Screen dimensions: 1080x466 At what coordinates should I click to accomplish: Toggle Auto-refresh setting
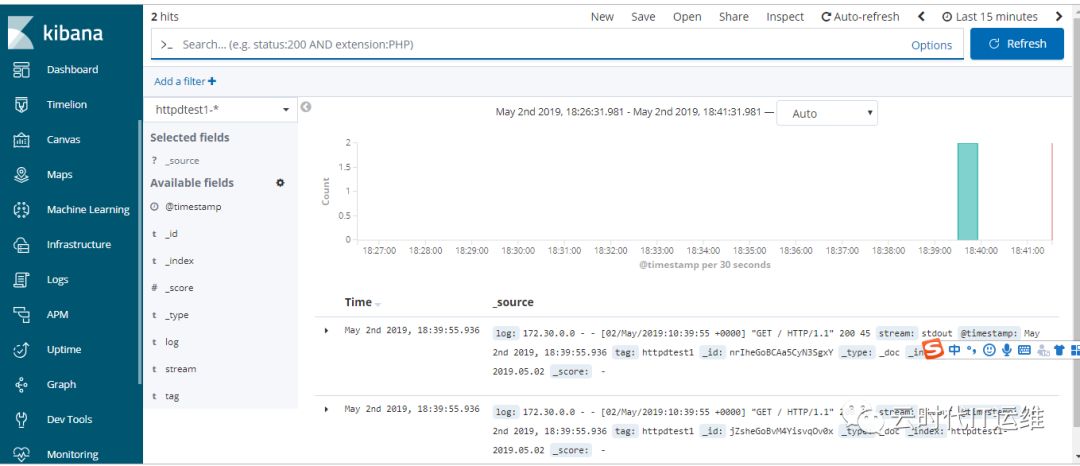pyautogui.click(x=860, y=17)
